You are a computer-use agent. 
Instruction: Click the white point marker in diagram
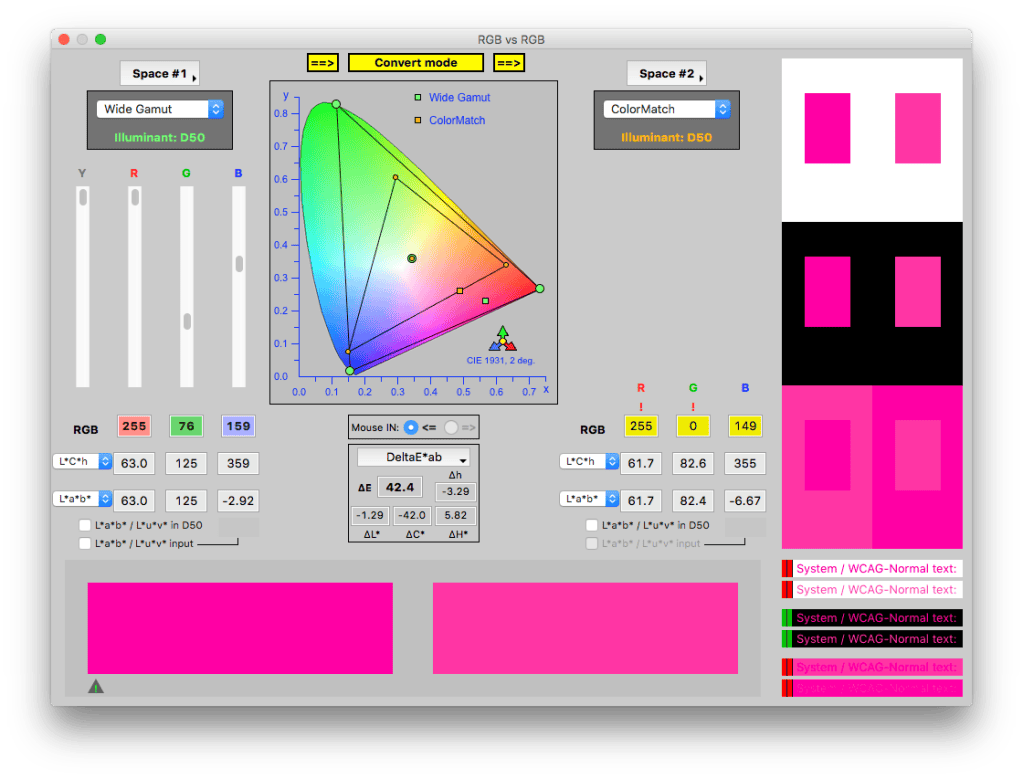coord(412,258)
